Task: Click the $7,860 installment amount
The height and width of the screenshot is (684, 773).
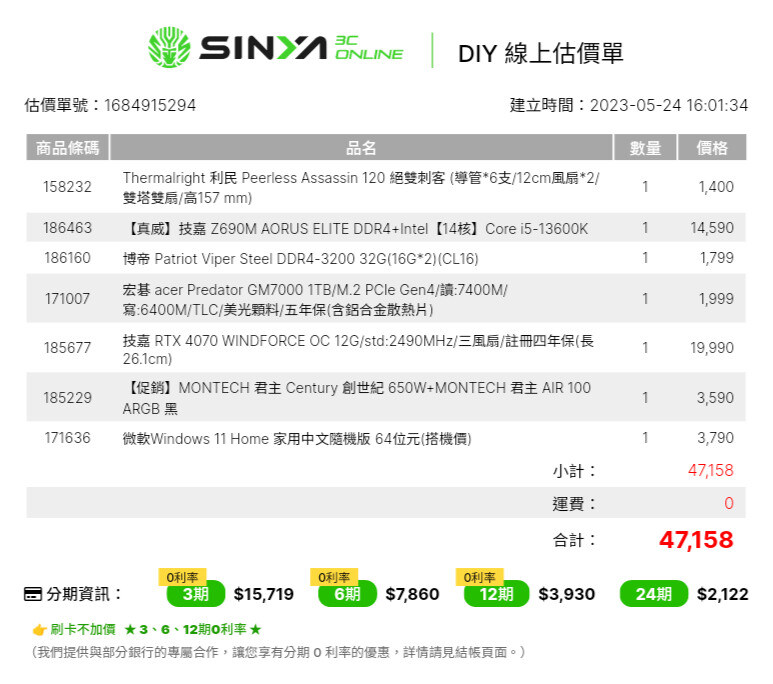Action: tap(412, 595)
